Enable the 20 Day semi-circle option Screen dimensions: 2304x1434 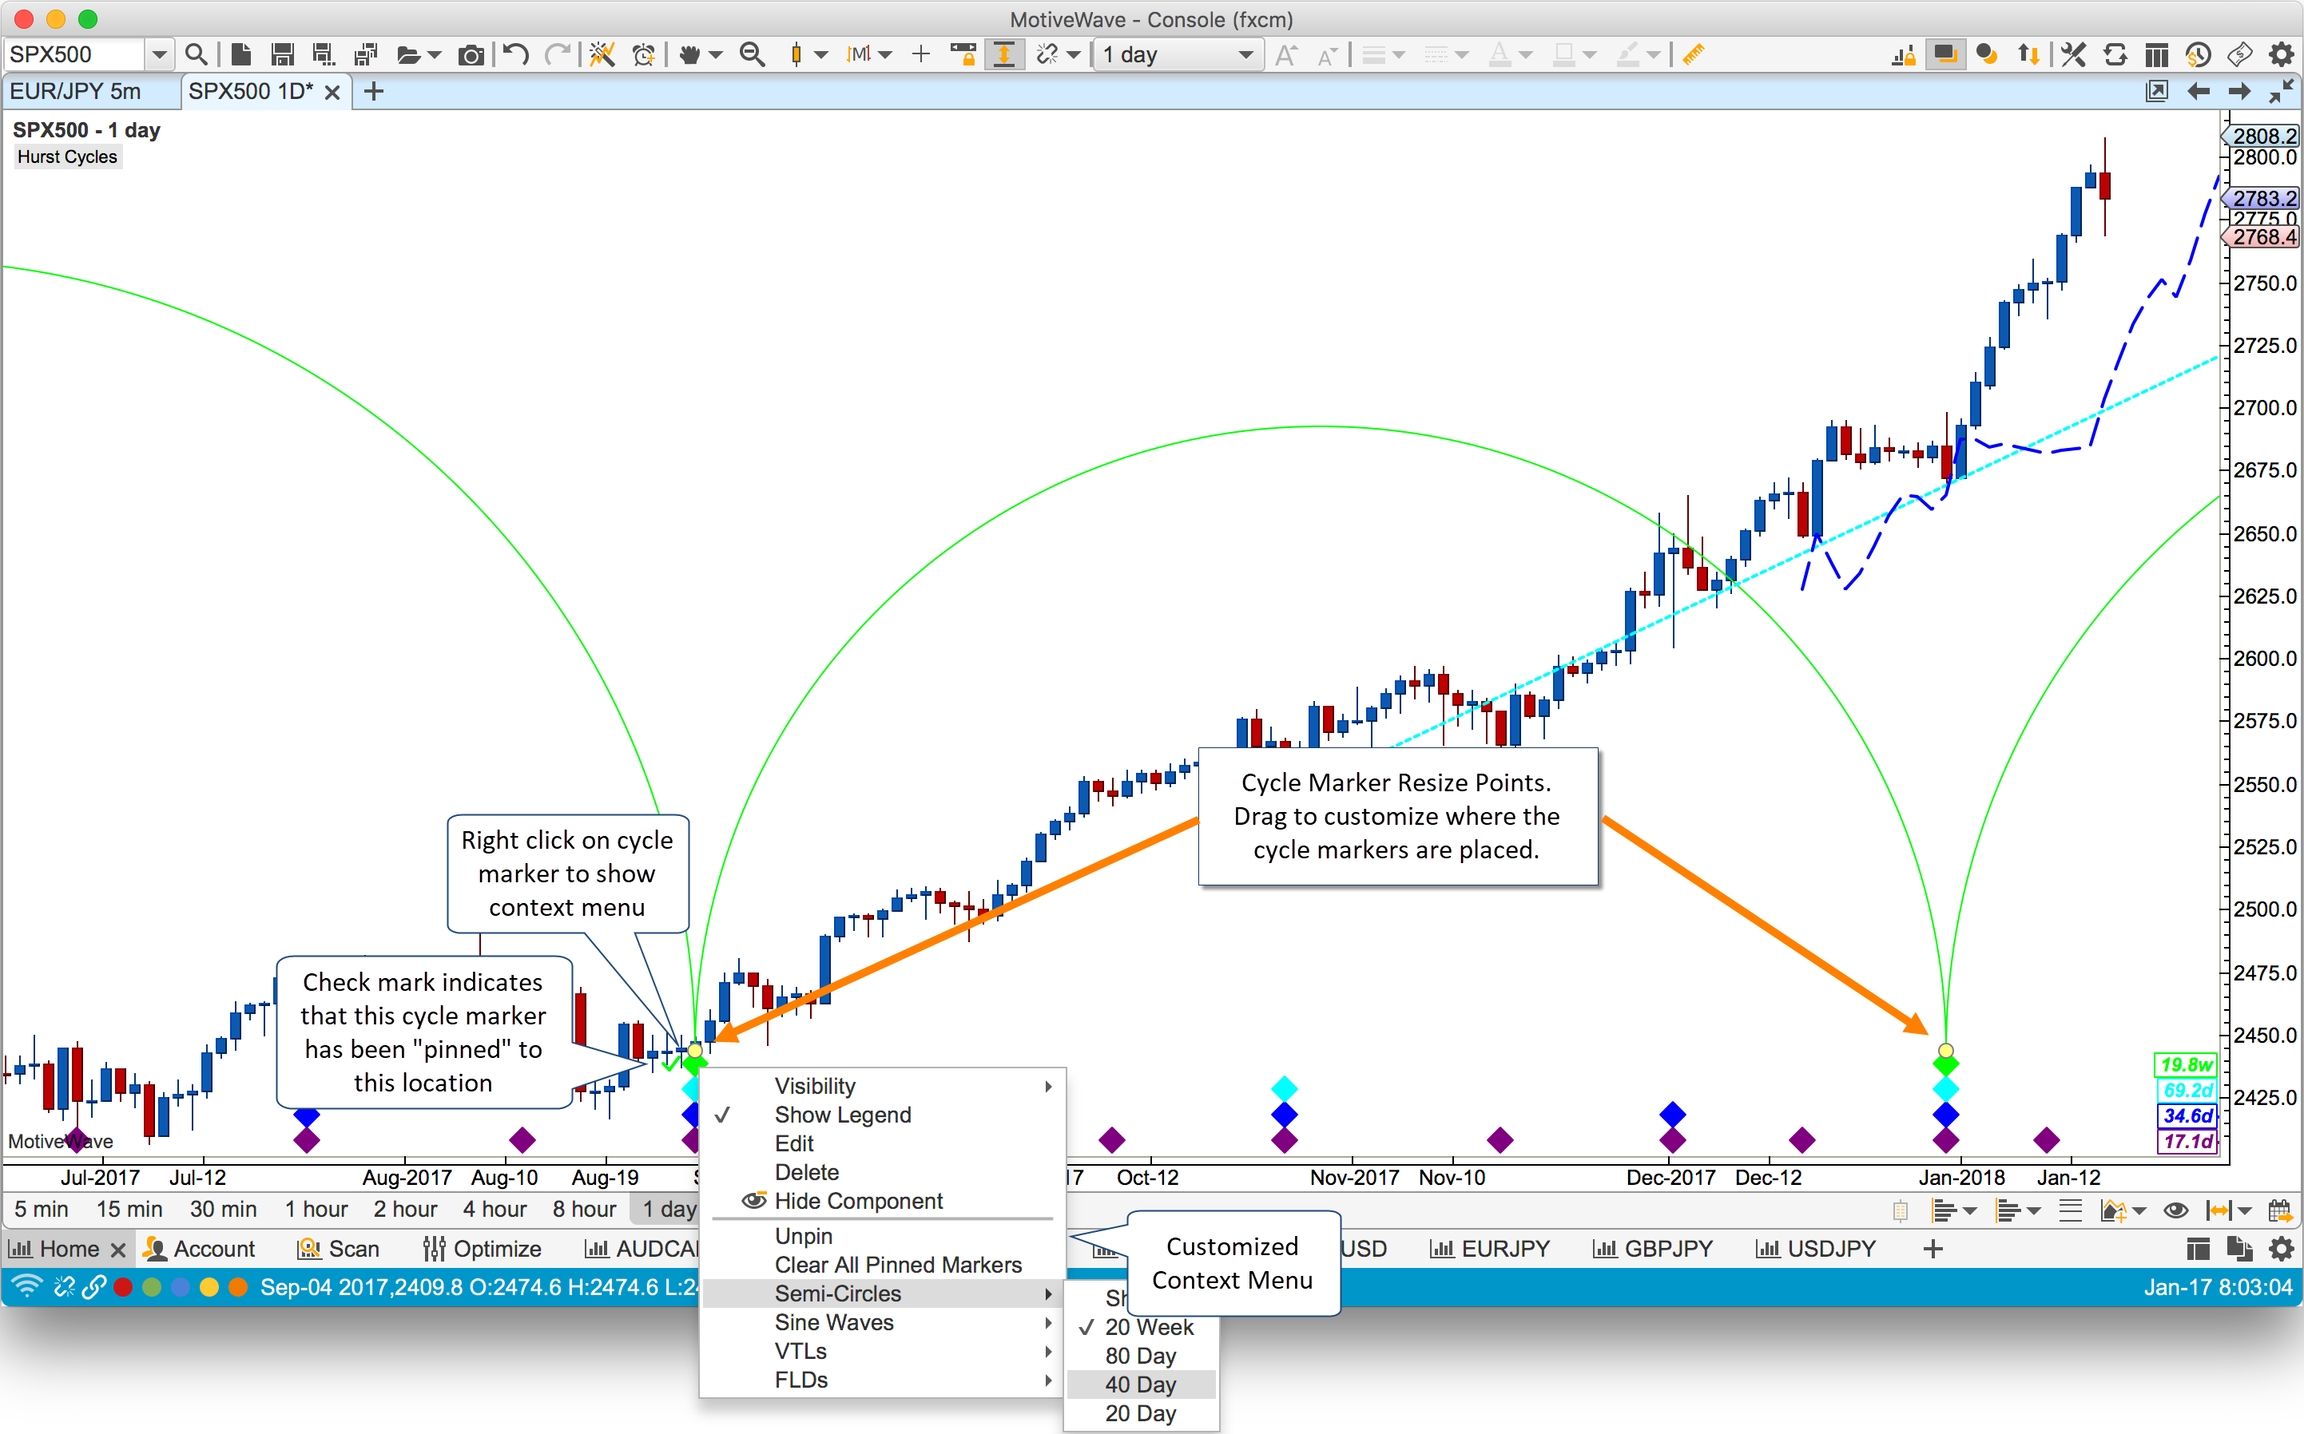1141,1413
